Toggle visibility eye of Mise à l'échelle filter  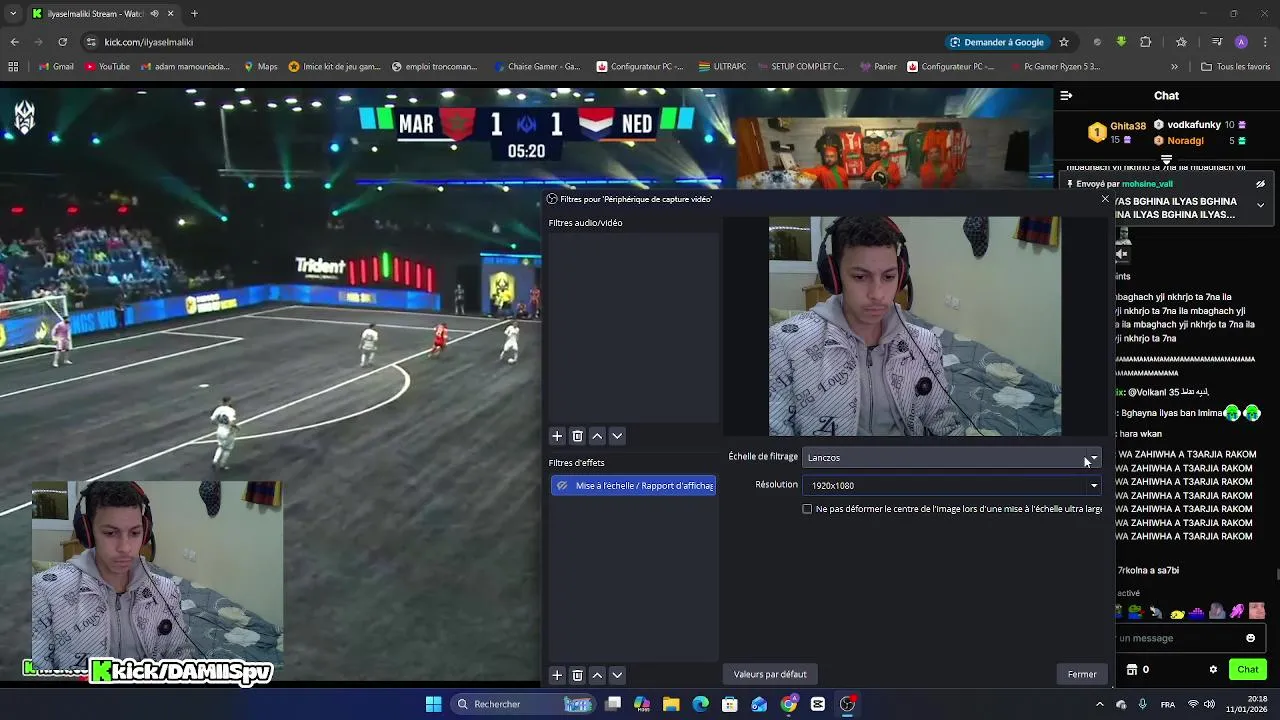click(x=562, y=486)
